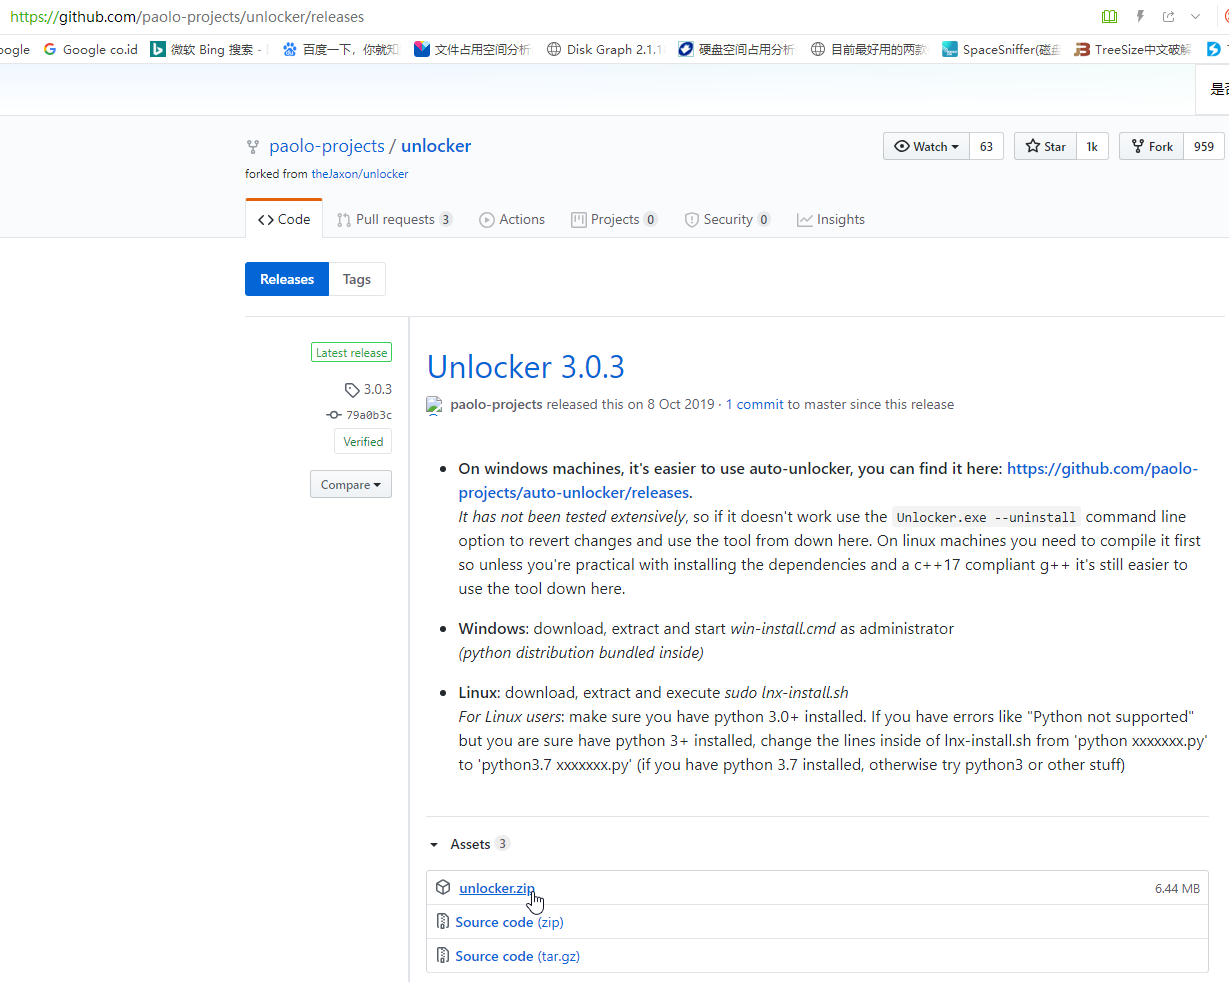Open the paolo-projects author link in release line
The width and height of the screenshot is (1229, 982).
click(497, 404)
